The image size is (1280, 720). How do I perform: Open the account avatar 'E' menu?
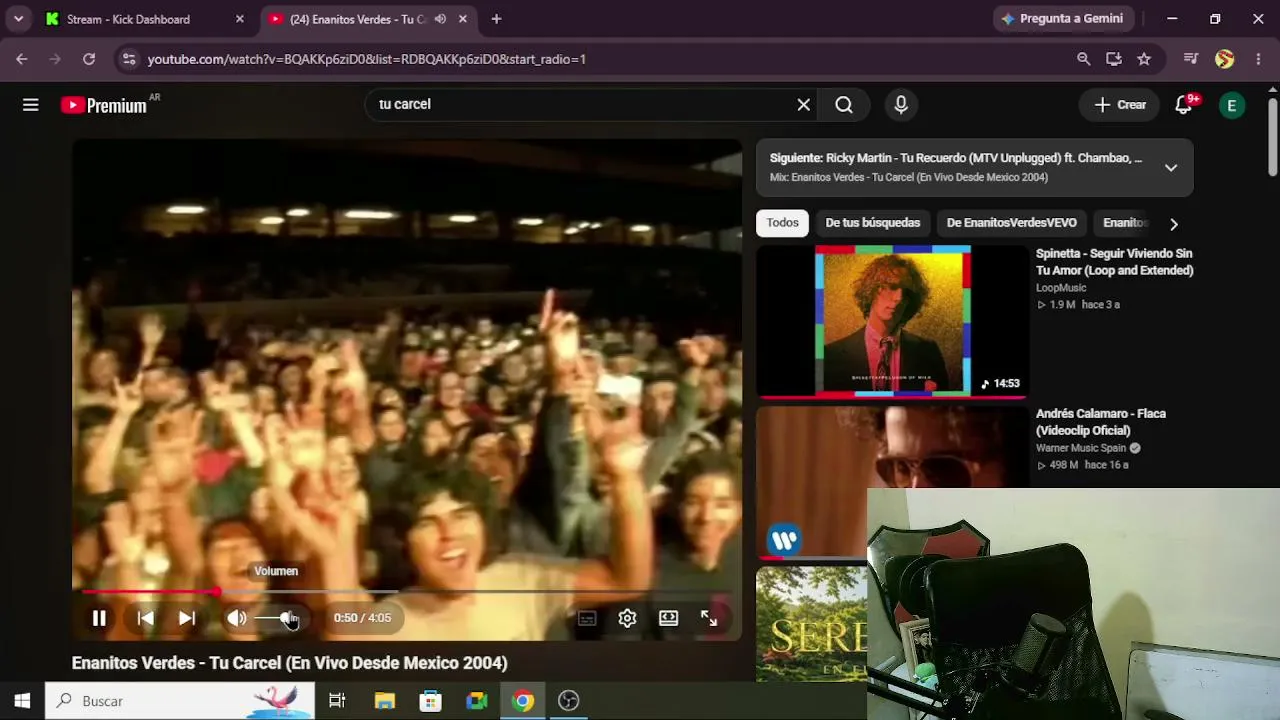point(1232,105)
